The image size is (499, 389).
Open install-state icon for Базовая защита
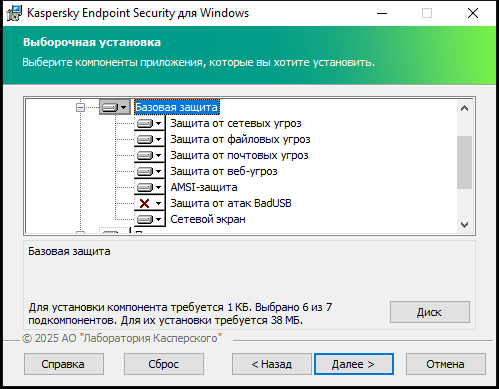click(115, 107)
